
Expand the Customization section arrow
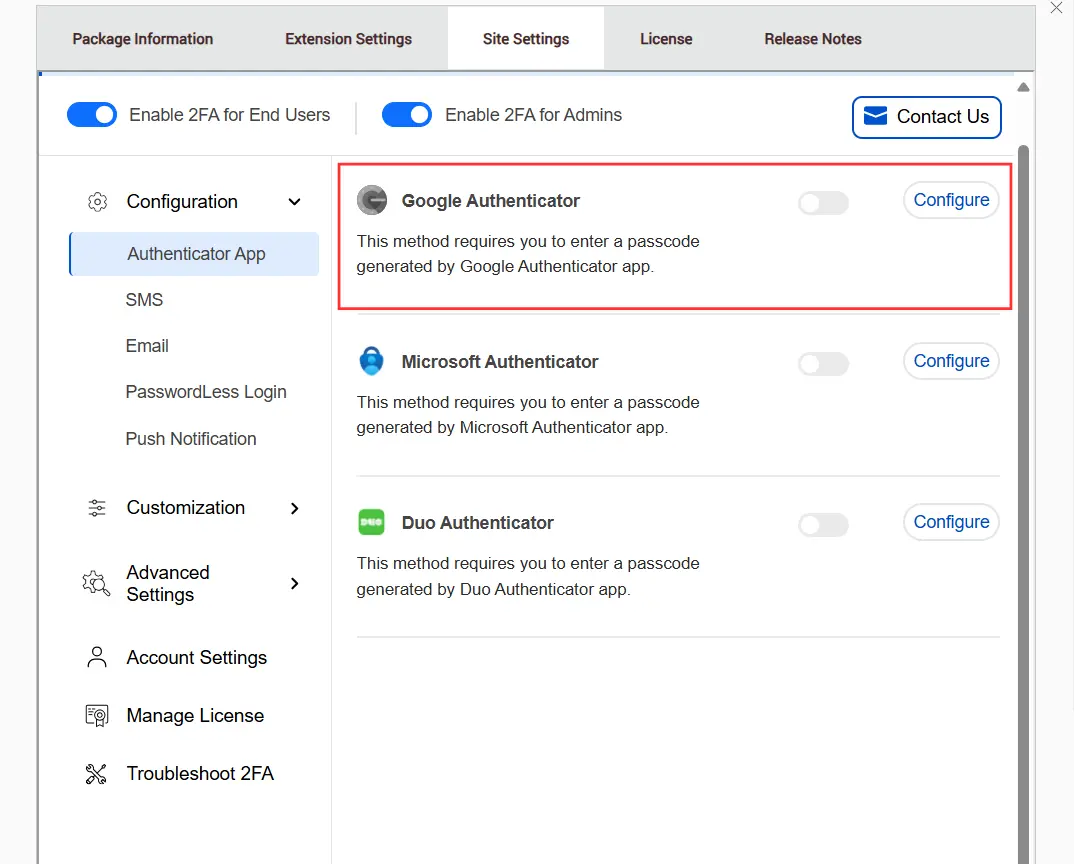point(294,508)
